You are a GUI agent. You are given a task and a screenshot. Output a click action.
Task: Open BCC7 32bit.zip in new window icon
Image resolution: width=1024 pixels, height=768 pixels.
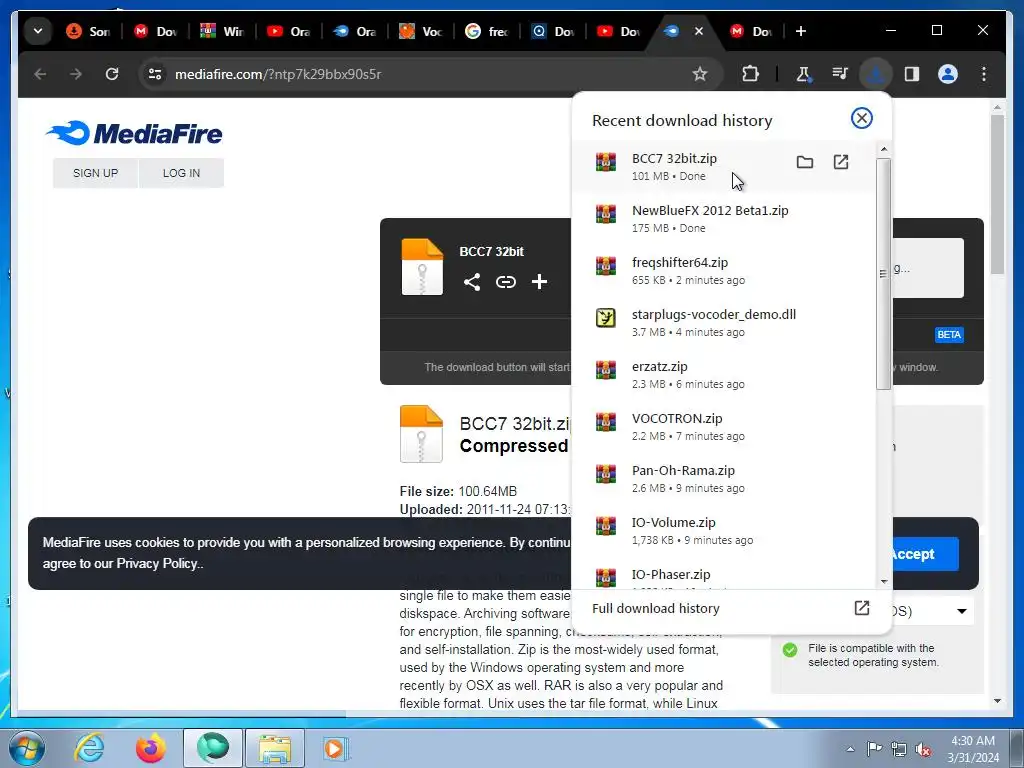pos(840,162)
